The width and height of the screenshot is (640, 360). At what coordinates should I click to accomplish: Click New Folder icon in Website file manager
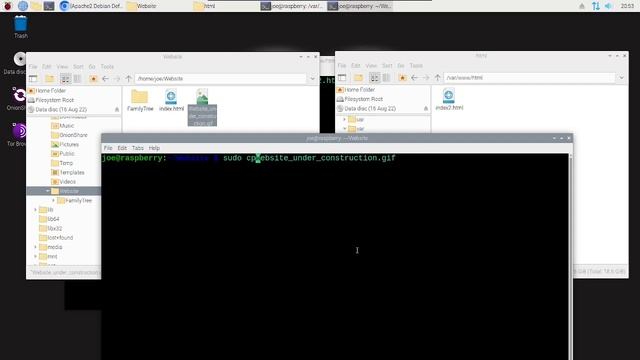click(50, 78)
